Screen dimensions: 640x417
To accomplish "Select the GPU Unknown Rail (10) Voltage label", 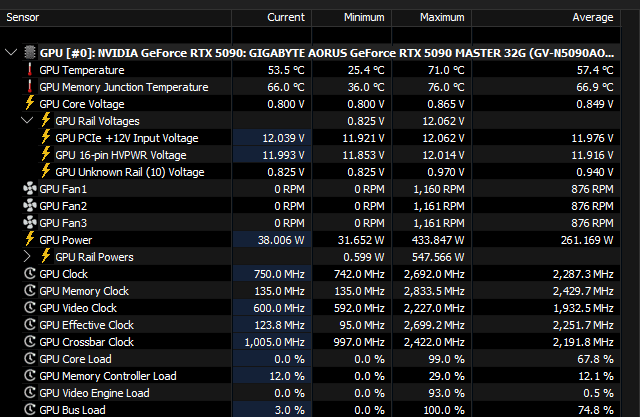I will point(130,172).
